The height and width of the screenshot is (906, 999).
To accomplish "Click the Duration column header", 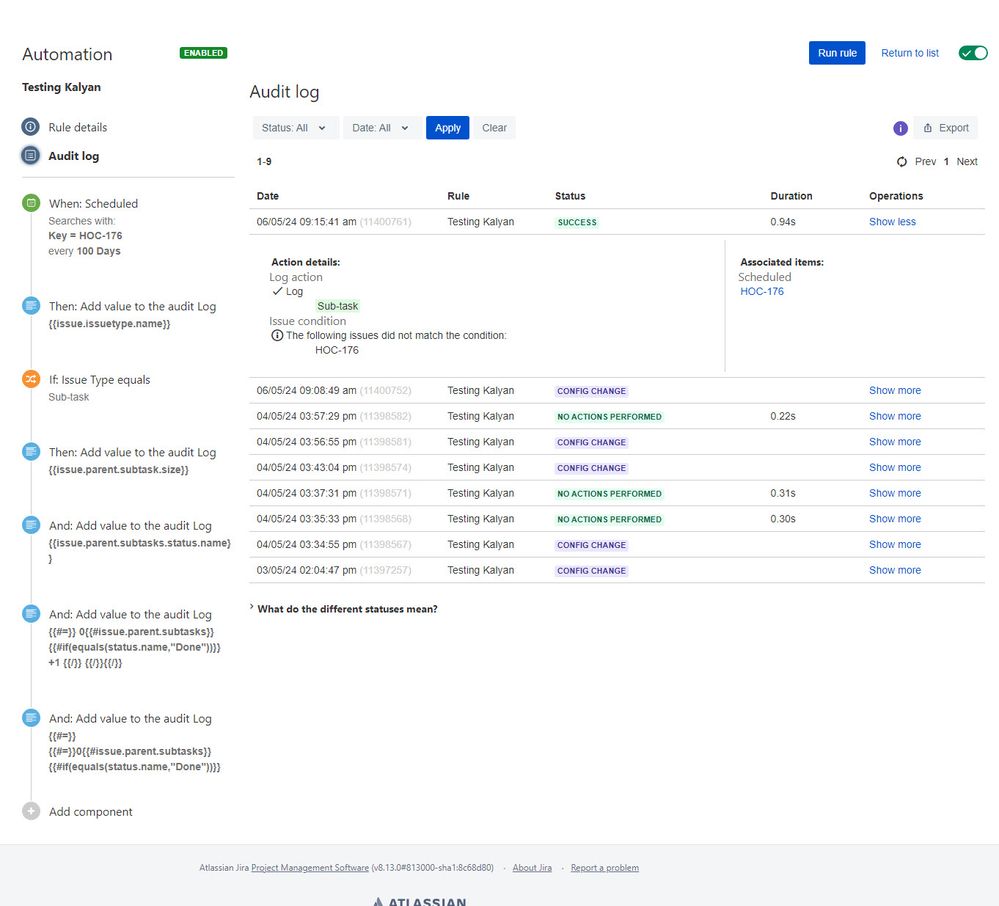I will (x=791, y=196).
